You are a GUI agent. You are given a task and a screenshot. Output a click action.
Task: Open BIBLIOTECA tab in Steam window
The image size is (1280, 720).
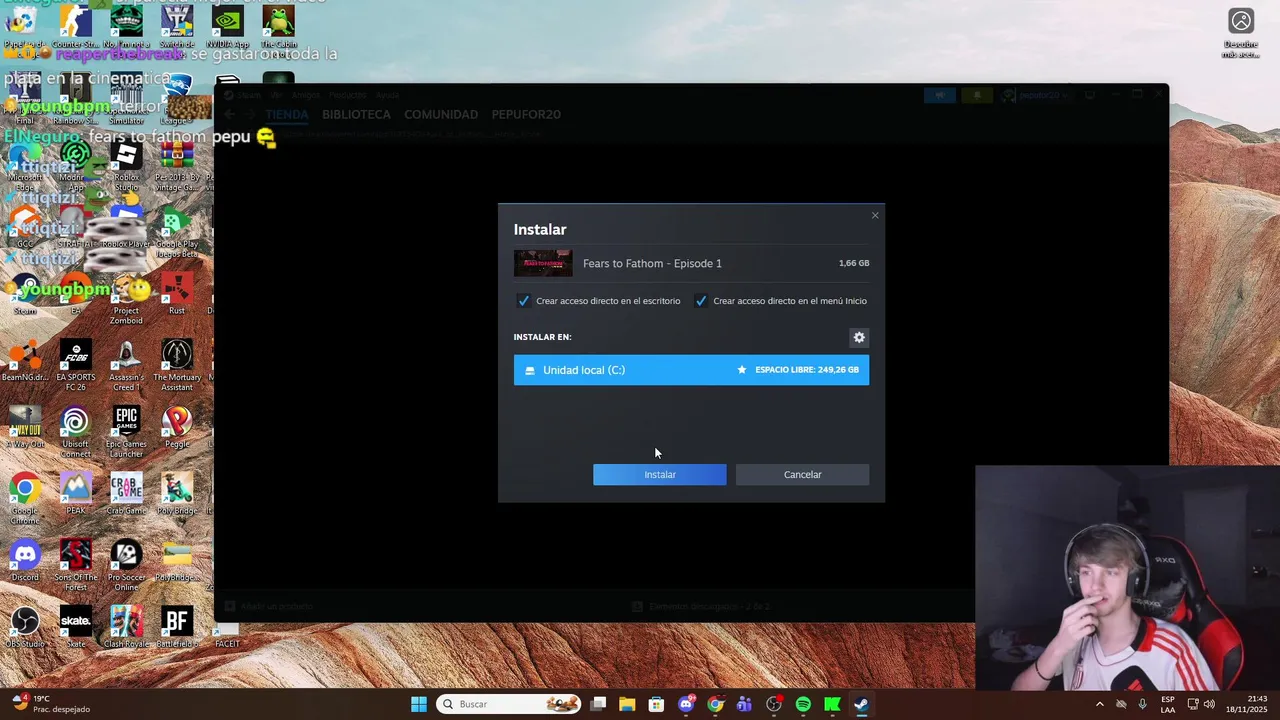pyautogui.click(x=356, y=114)
